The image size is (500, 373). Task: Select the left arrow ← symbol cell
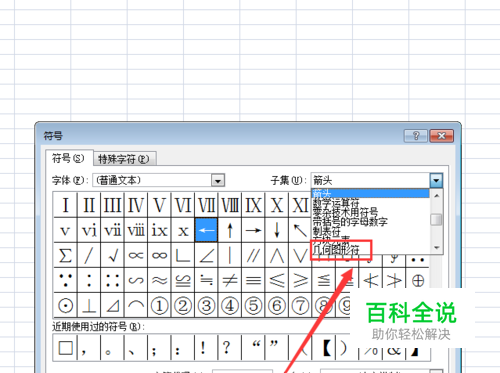tap(206, 230)
